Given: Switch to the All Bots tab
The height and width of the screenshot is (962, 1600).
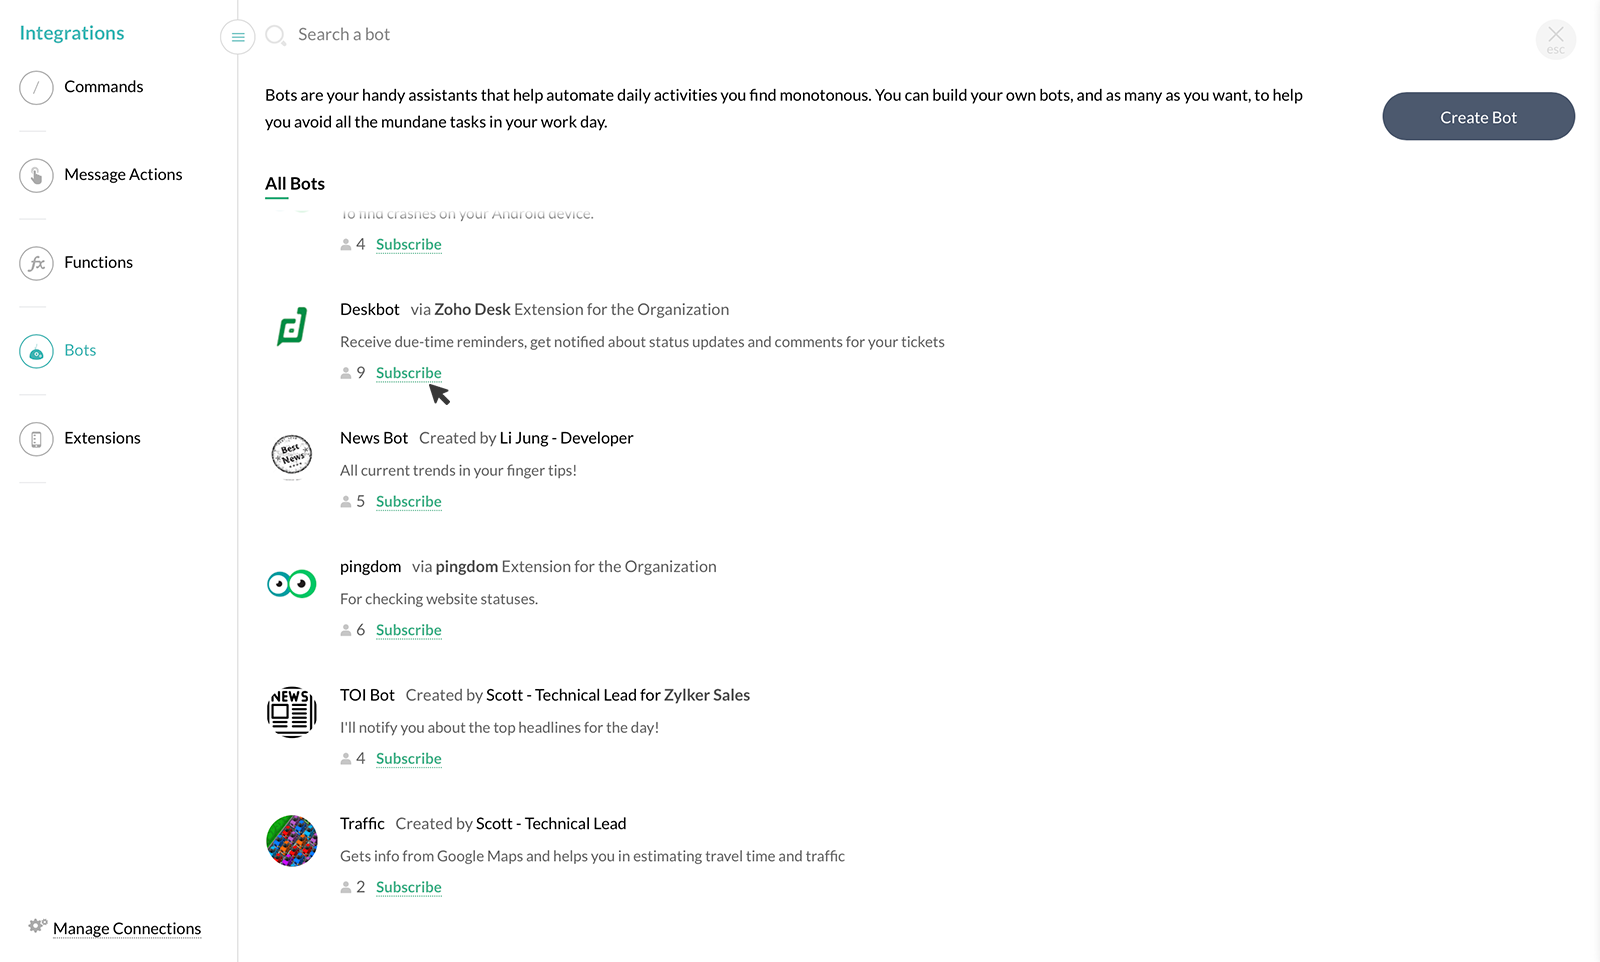Looking at the screenshot, I should (295, 184).
